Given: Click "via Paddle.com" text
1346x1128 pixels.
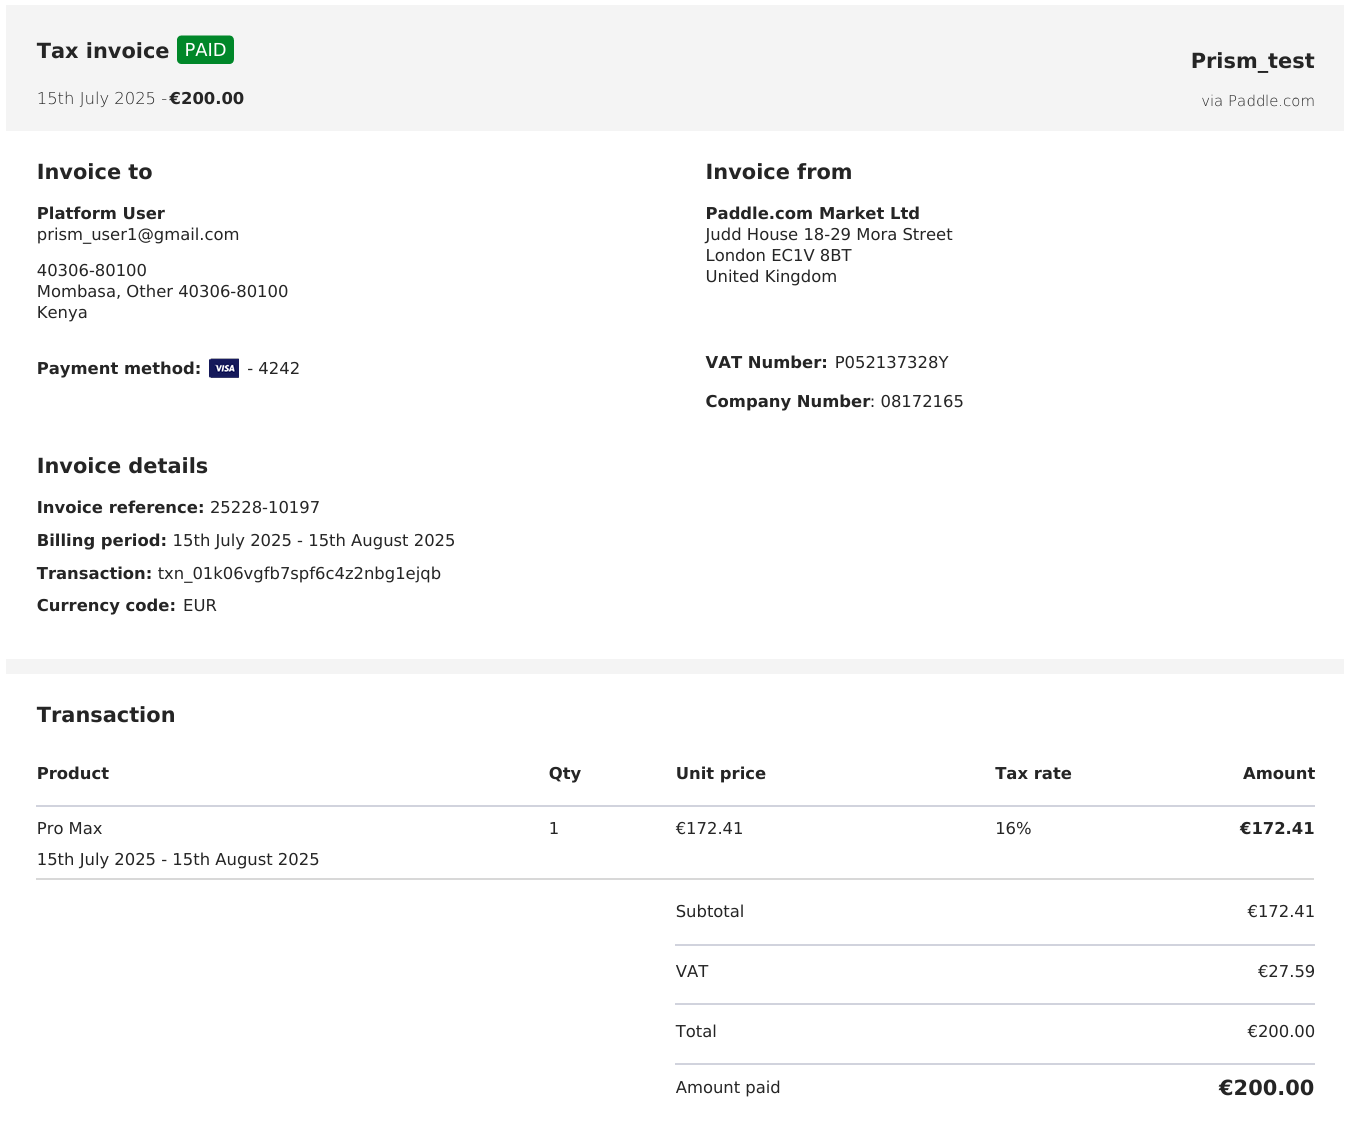Looking at the screenshot, I should 1258,101.
